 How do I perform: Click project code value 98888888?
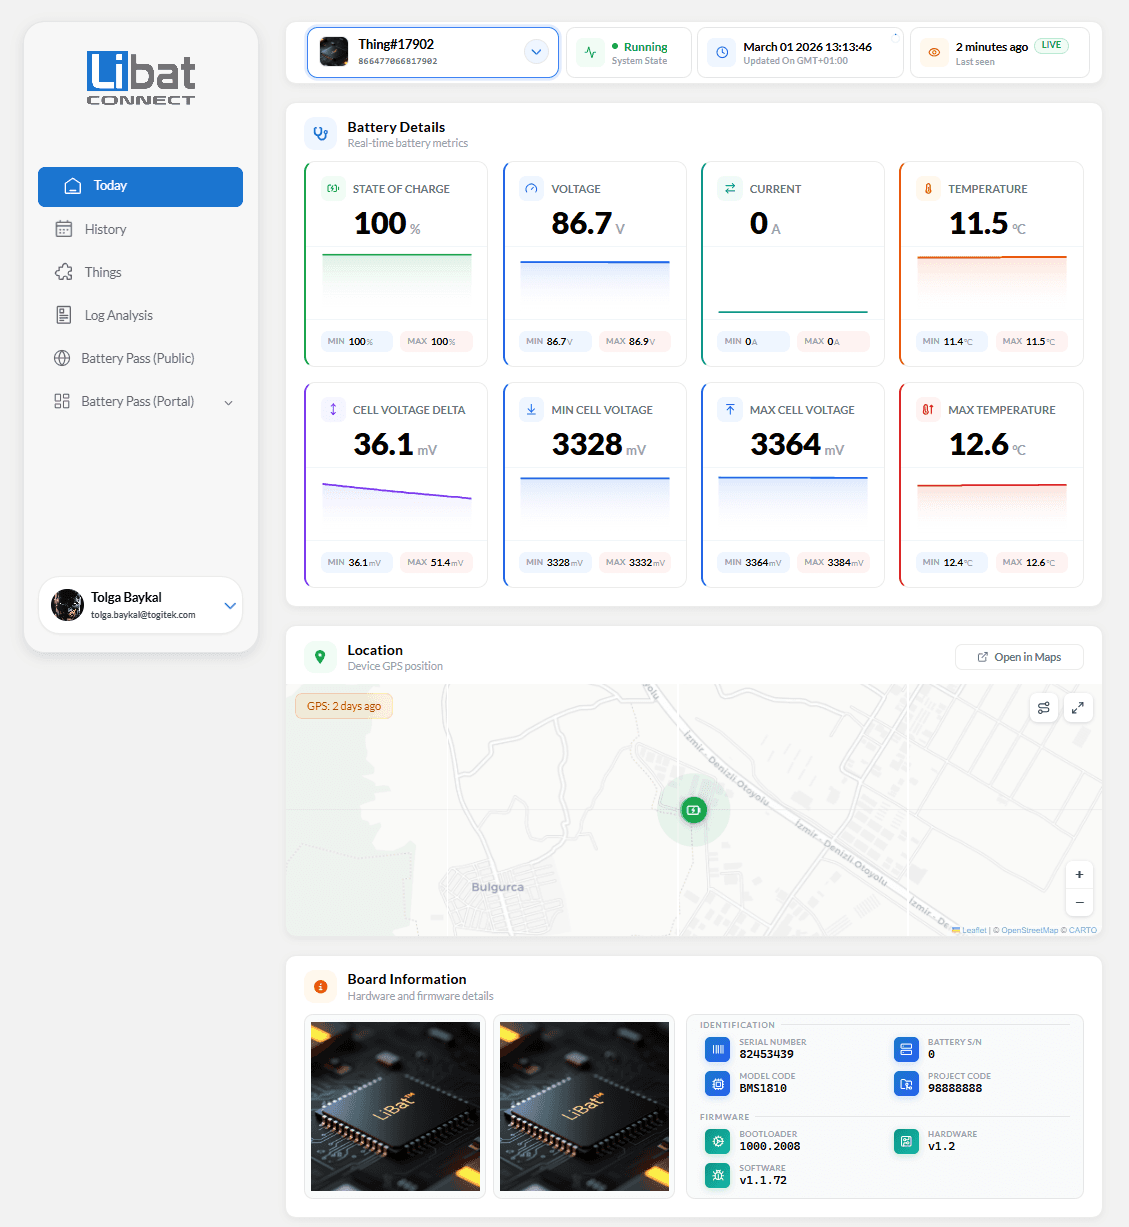955,1088
